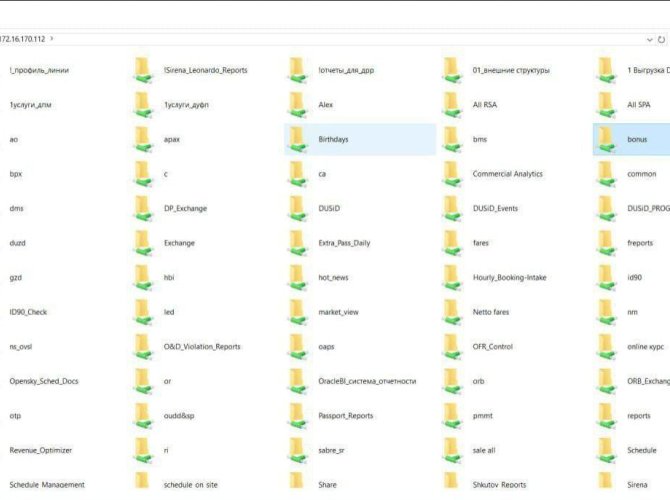
Task: Open the hot_news folder icon
Action: [297, 277]
